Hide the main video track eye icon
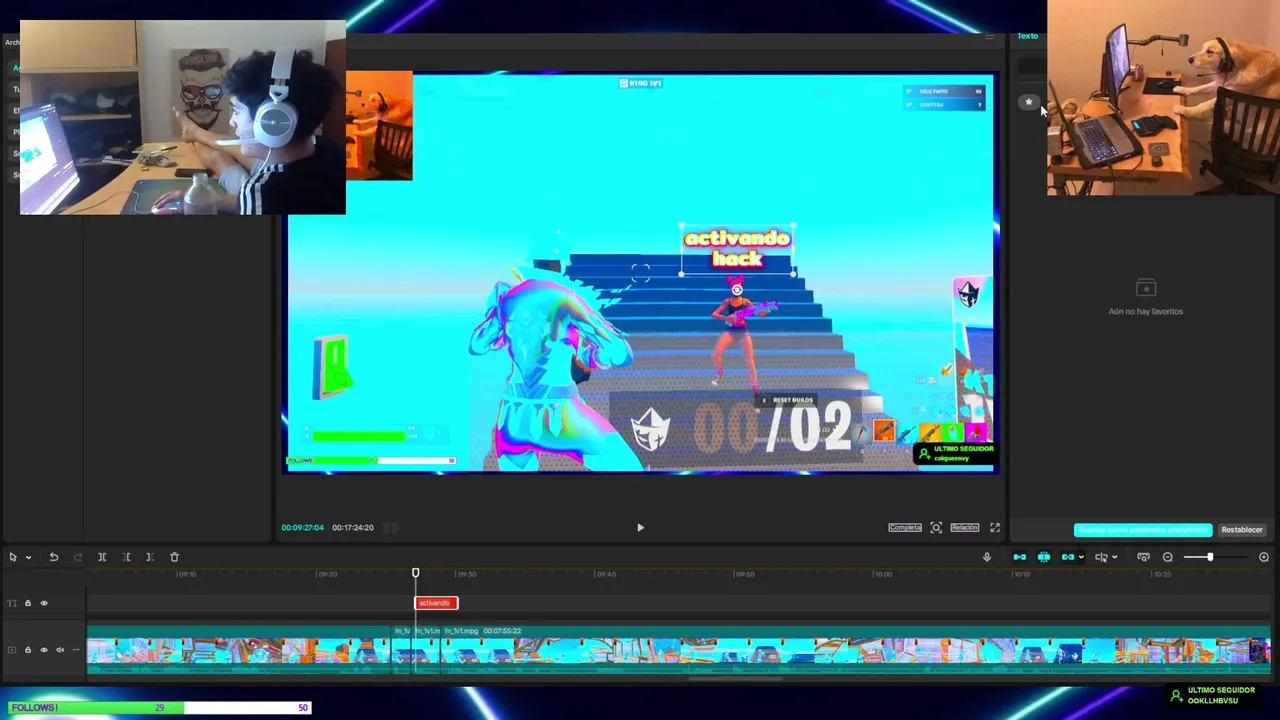Screen dimensions: 1280x720 pyautogui.click(x=44, y=650)
